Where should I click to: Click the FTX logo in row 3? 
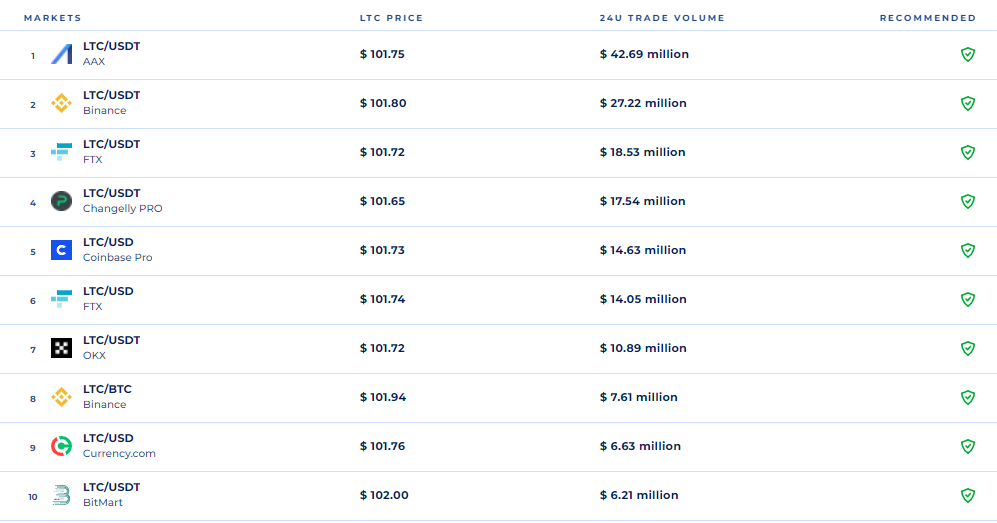point(62,153)
